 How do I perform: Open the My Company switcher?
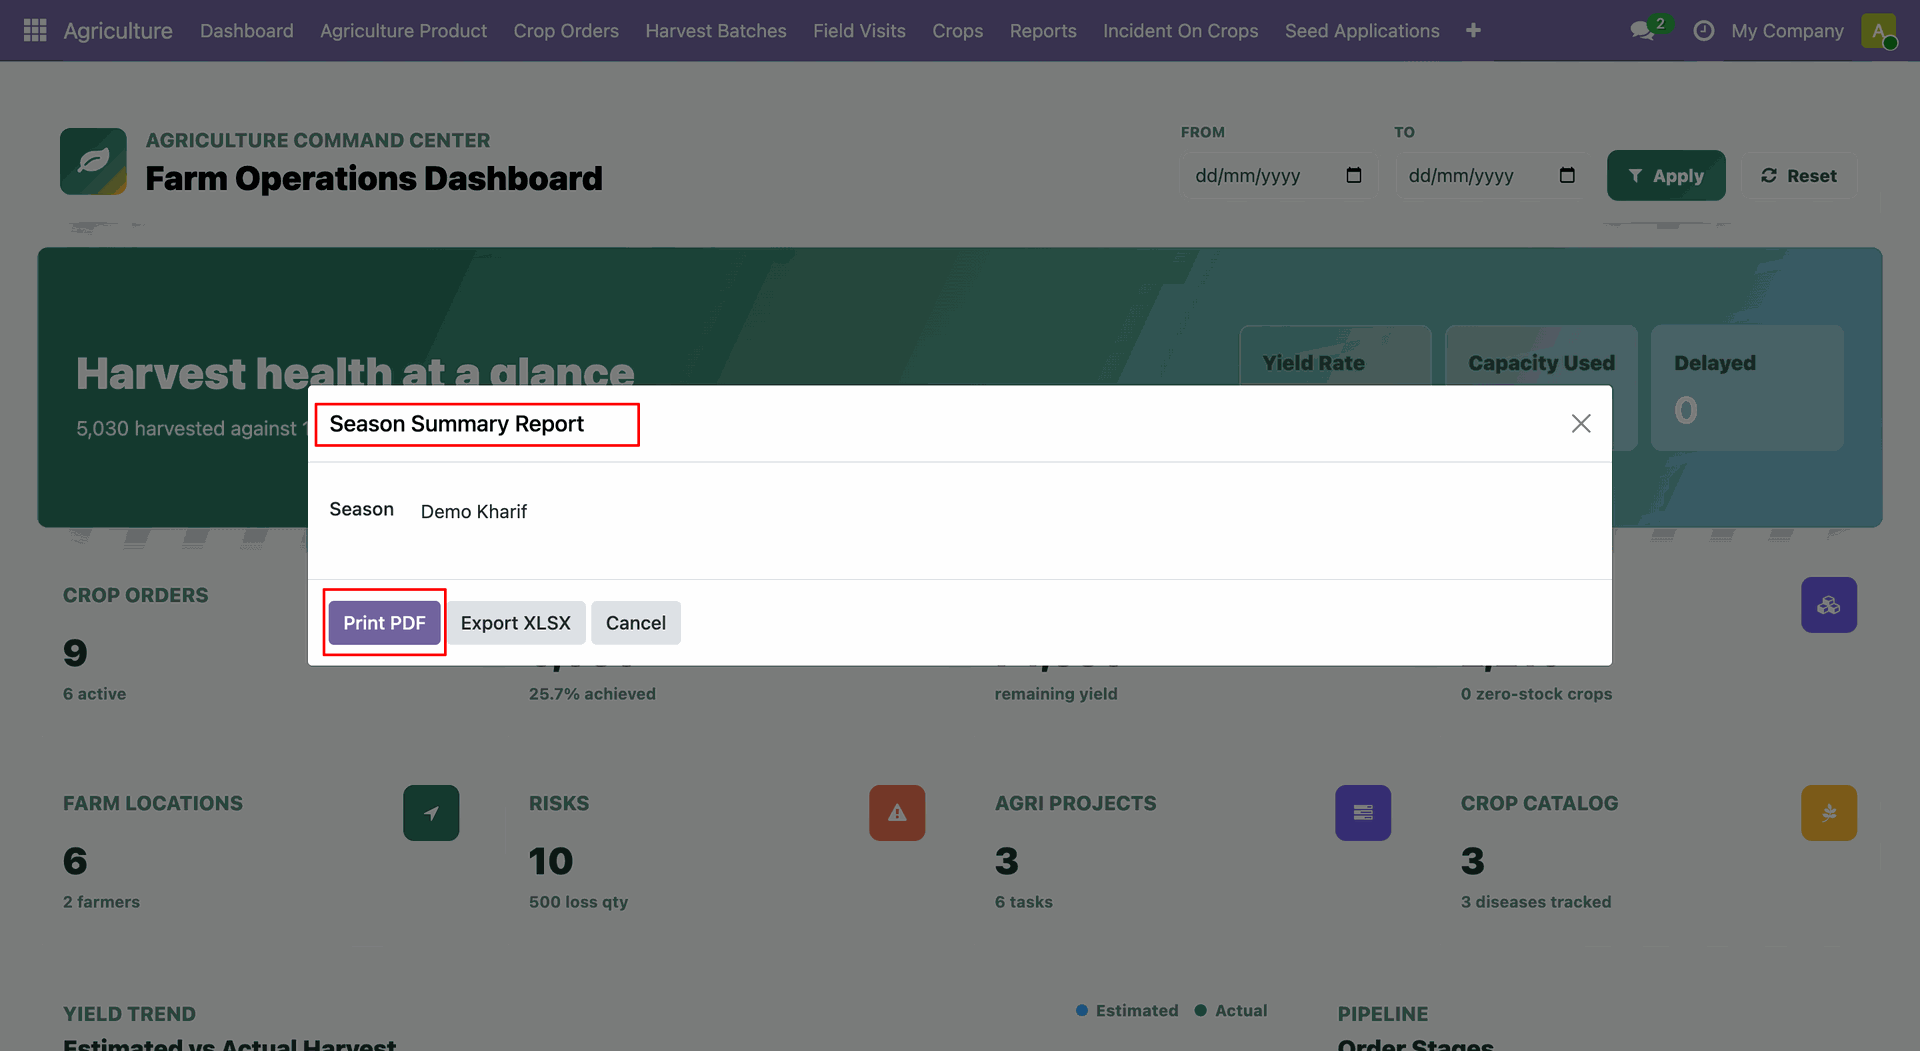click(1787, 30)
